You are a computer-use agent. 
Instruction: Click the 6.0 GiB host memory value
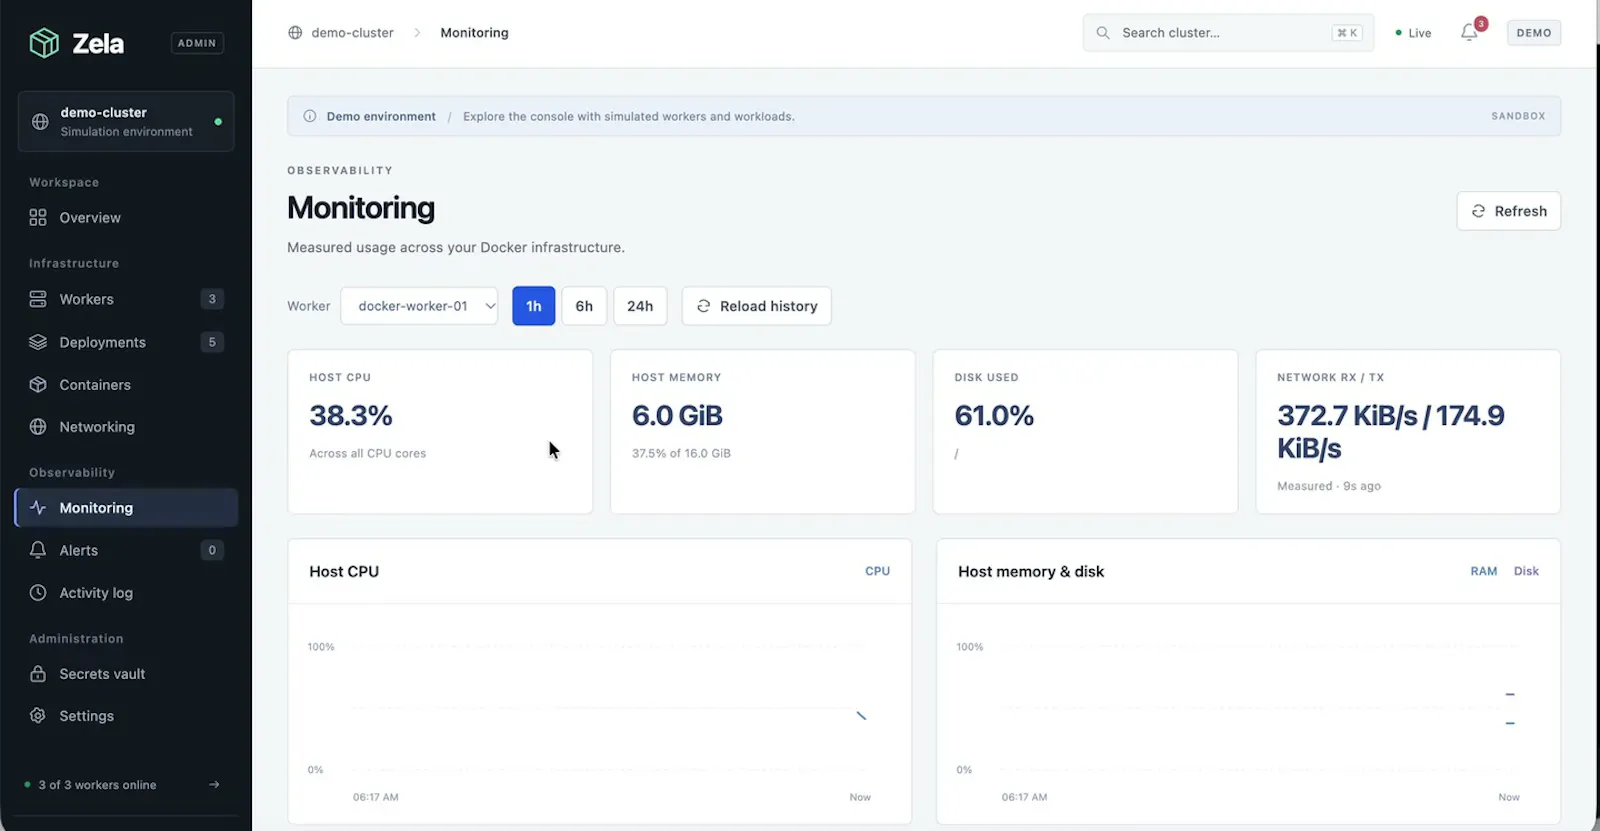coord(677,416)
